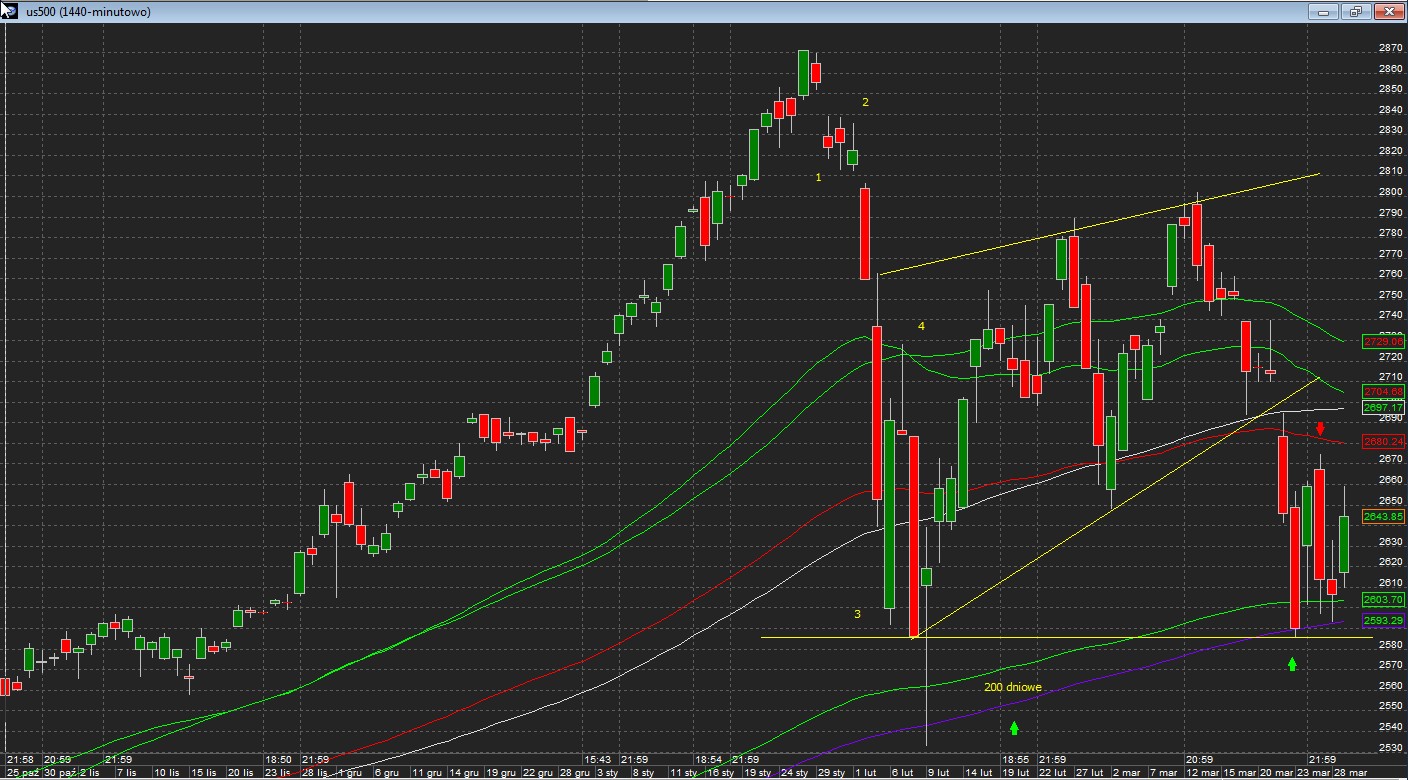
Task: Click the purple 2593.29 price label
Action: [x=1384, y=620]
